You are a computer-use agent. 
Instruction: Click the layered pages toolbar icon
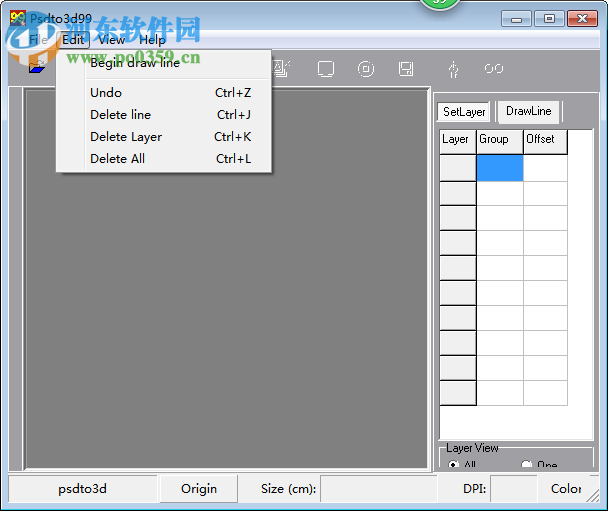coord(281,68)
